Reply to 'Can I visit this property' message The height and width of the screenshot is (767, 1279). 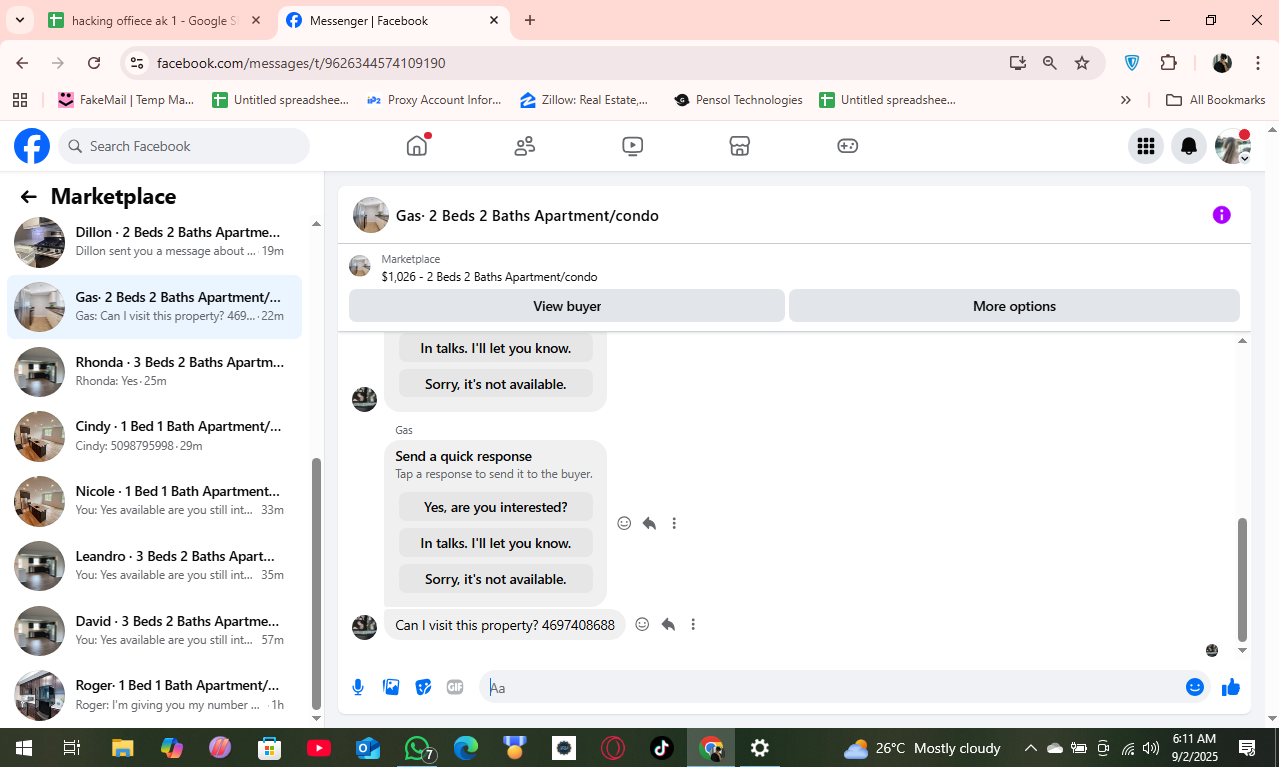pos(668,625)
